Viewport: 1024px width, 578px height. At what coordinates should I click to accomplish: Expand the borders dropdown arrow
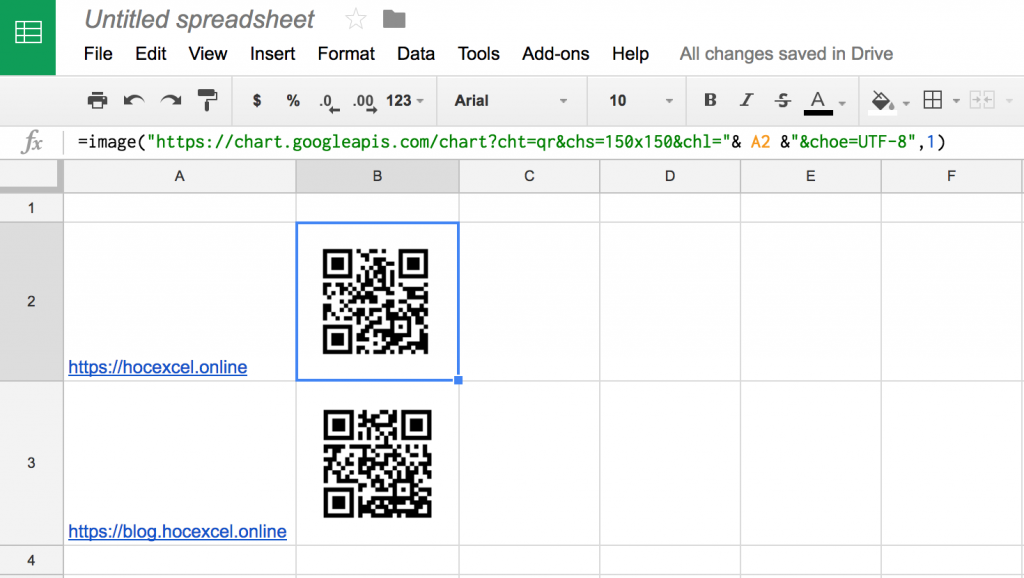[x=956, y=101]
